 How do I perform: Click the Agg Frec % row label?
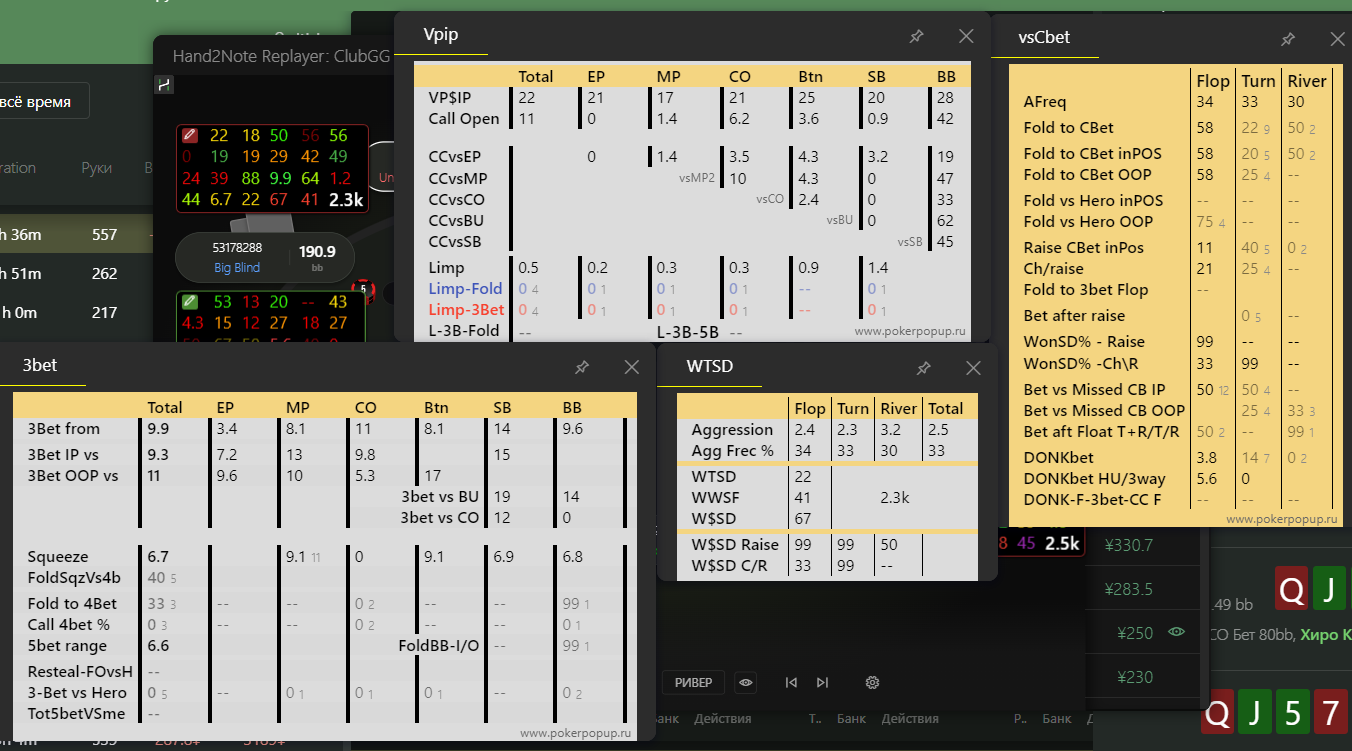(733, 451)
